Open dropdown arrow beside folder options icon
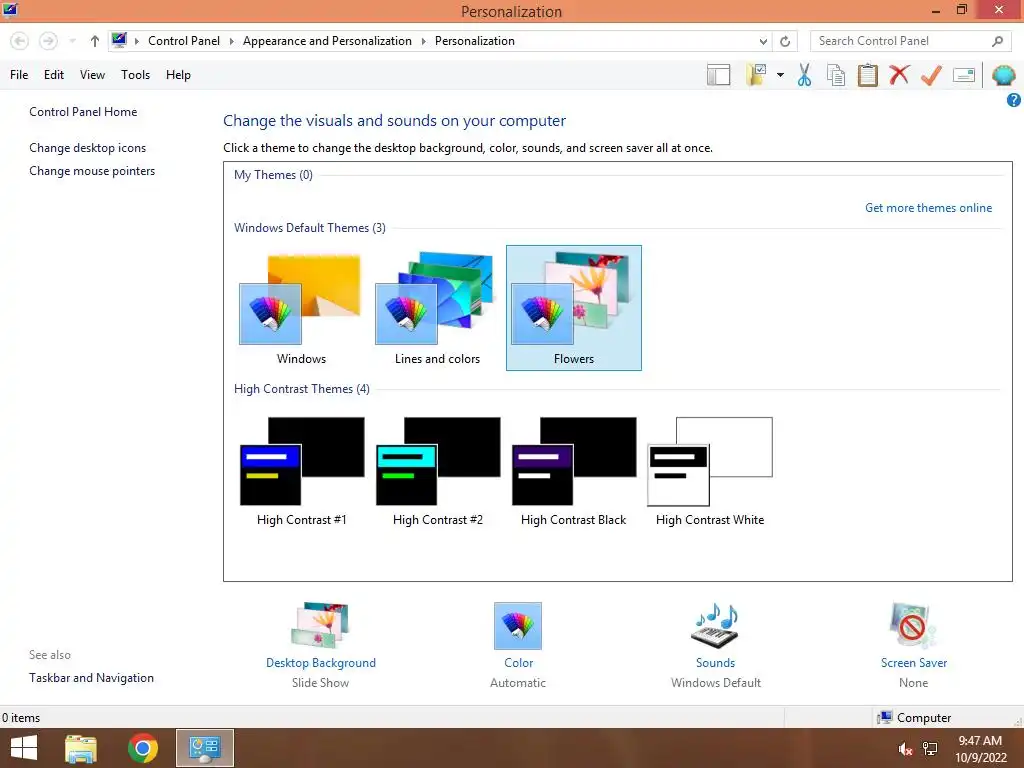Screen dimensions: 1024x768 coord(780,75)
